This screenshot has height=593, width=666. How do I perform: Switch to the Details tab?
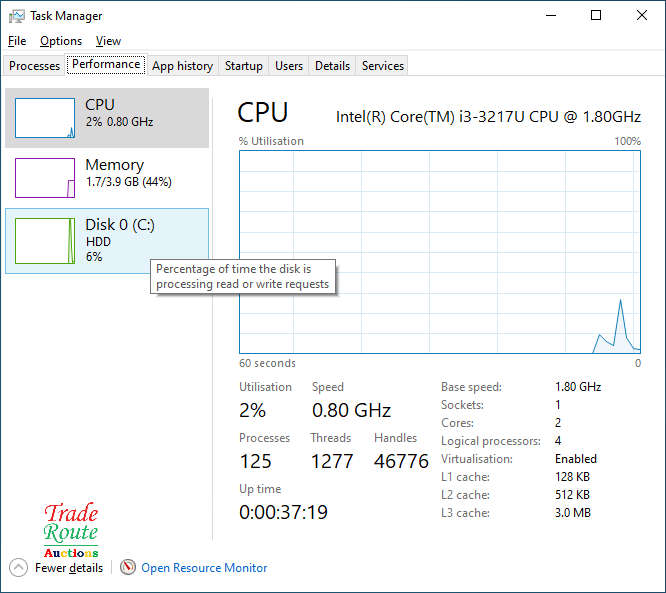pos(332,66)
